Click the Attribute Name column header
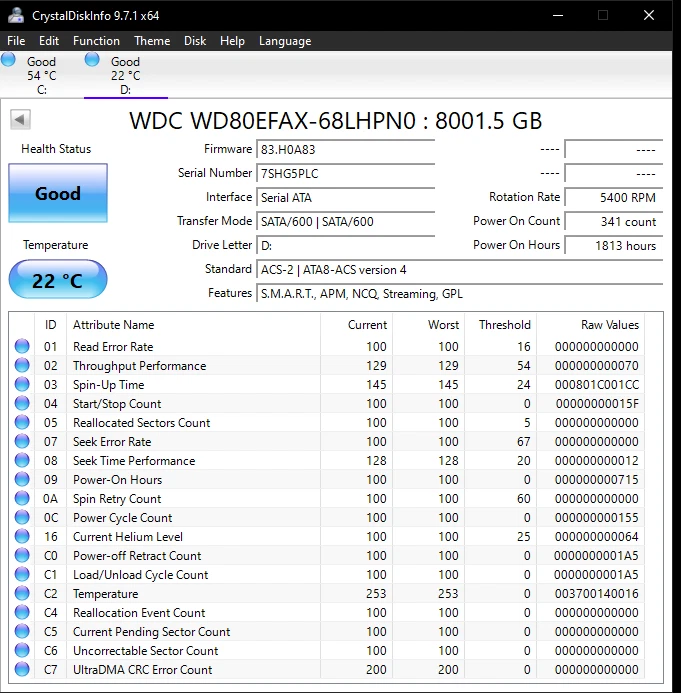 point(193,325)
